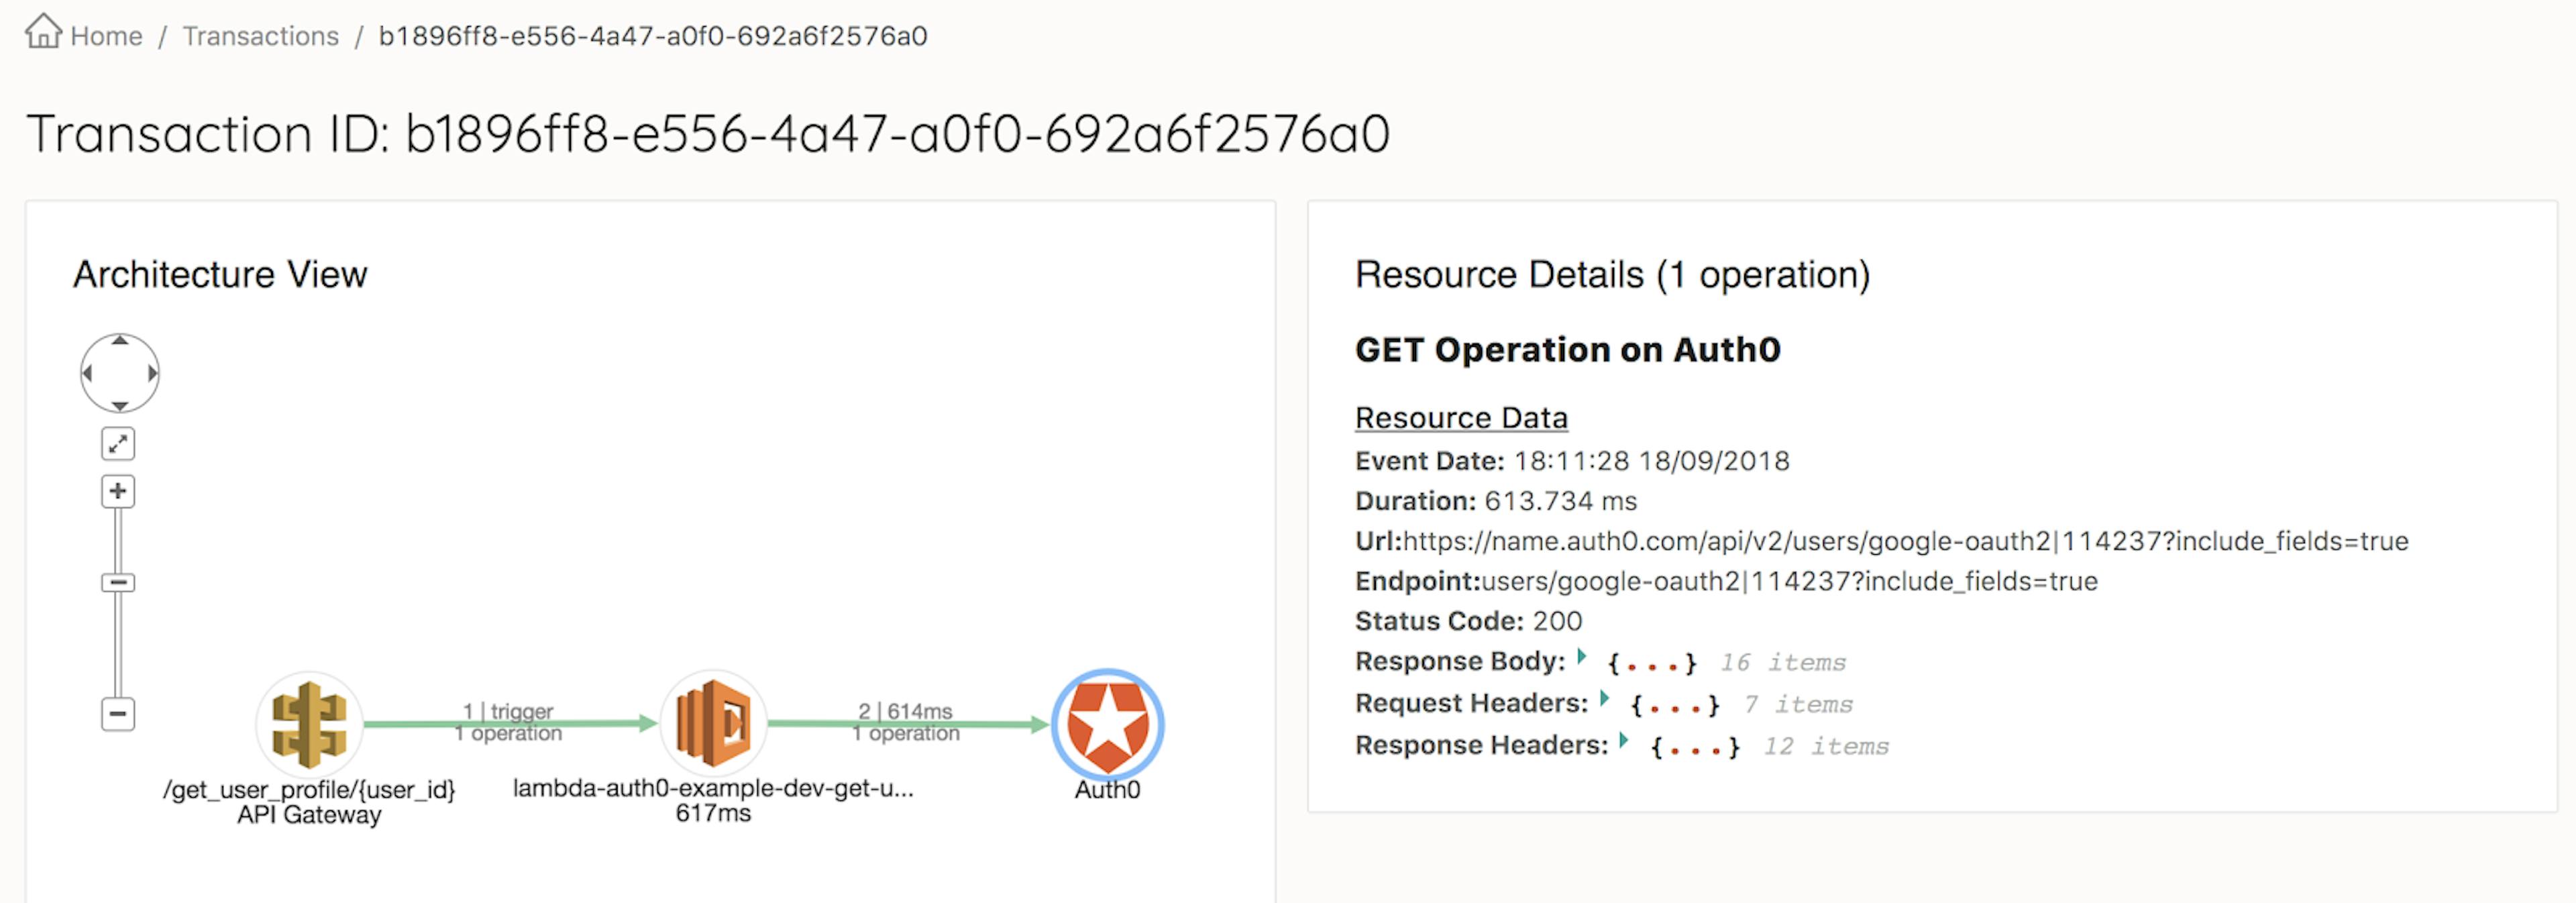The height and width of the screenshot is (903, 2576).
Task: Expand the Response Body JSON tree
Action: (1582, 658)
